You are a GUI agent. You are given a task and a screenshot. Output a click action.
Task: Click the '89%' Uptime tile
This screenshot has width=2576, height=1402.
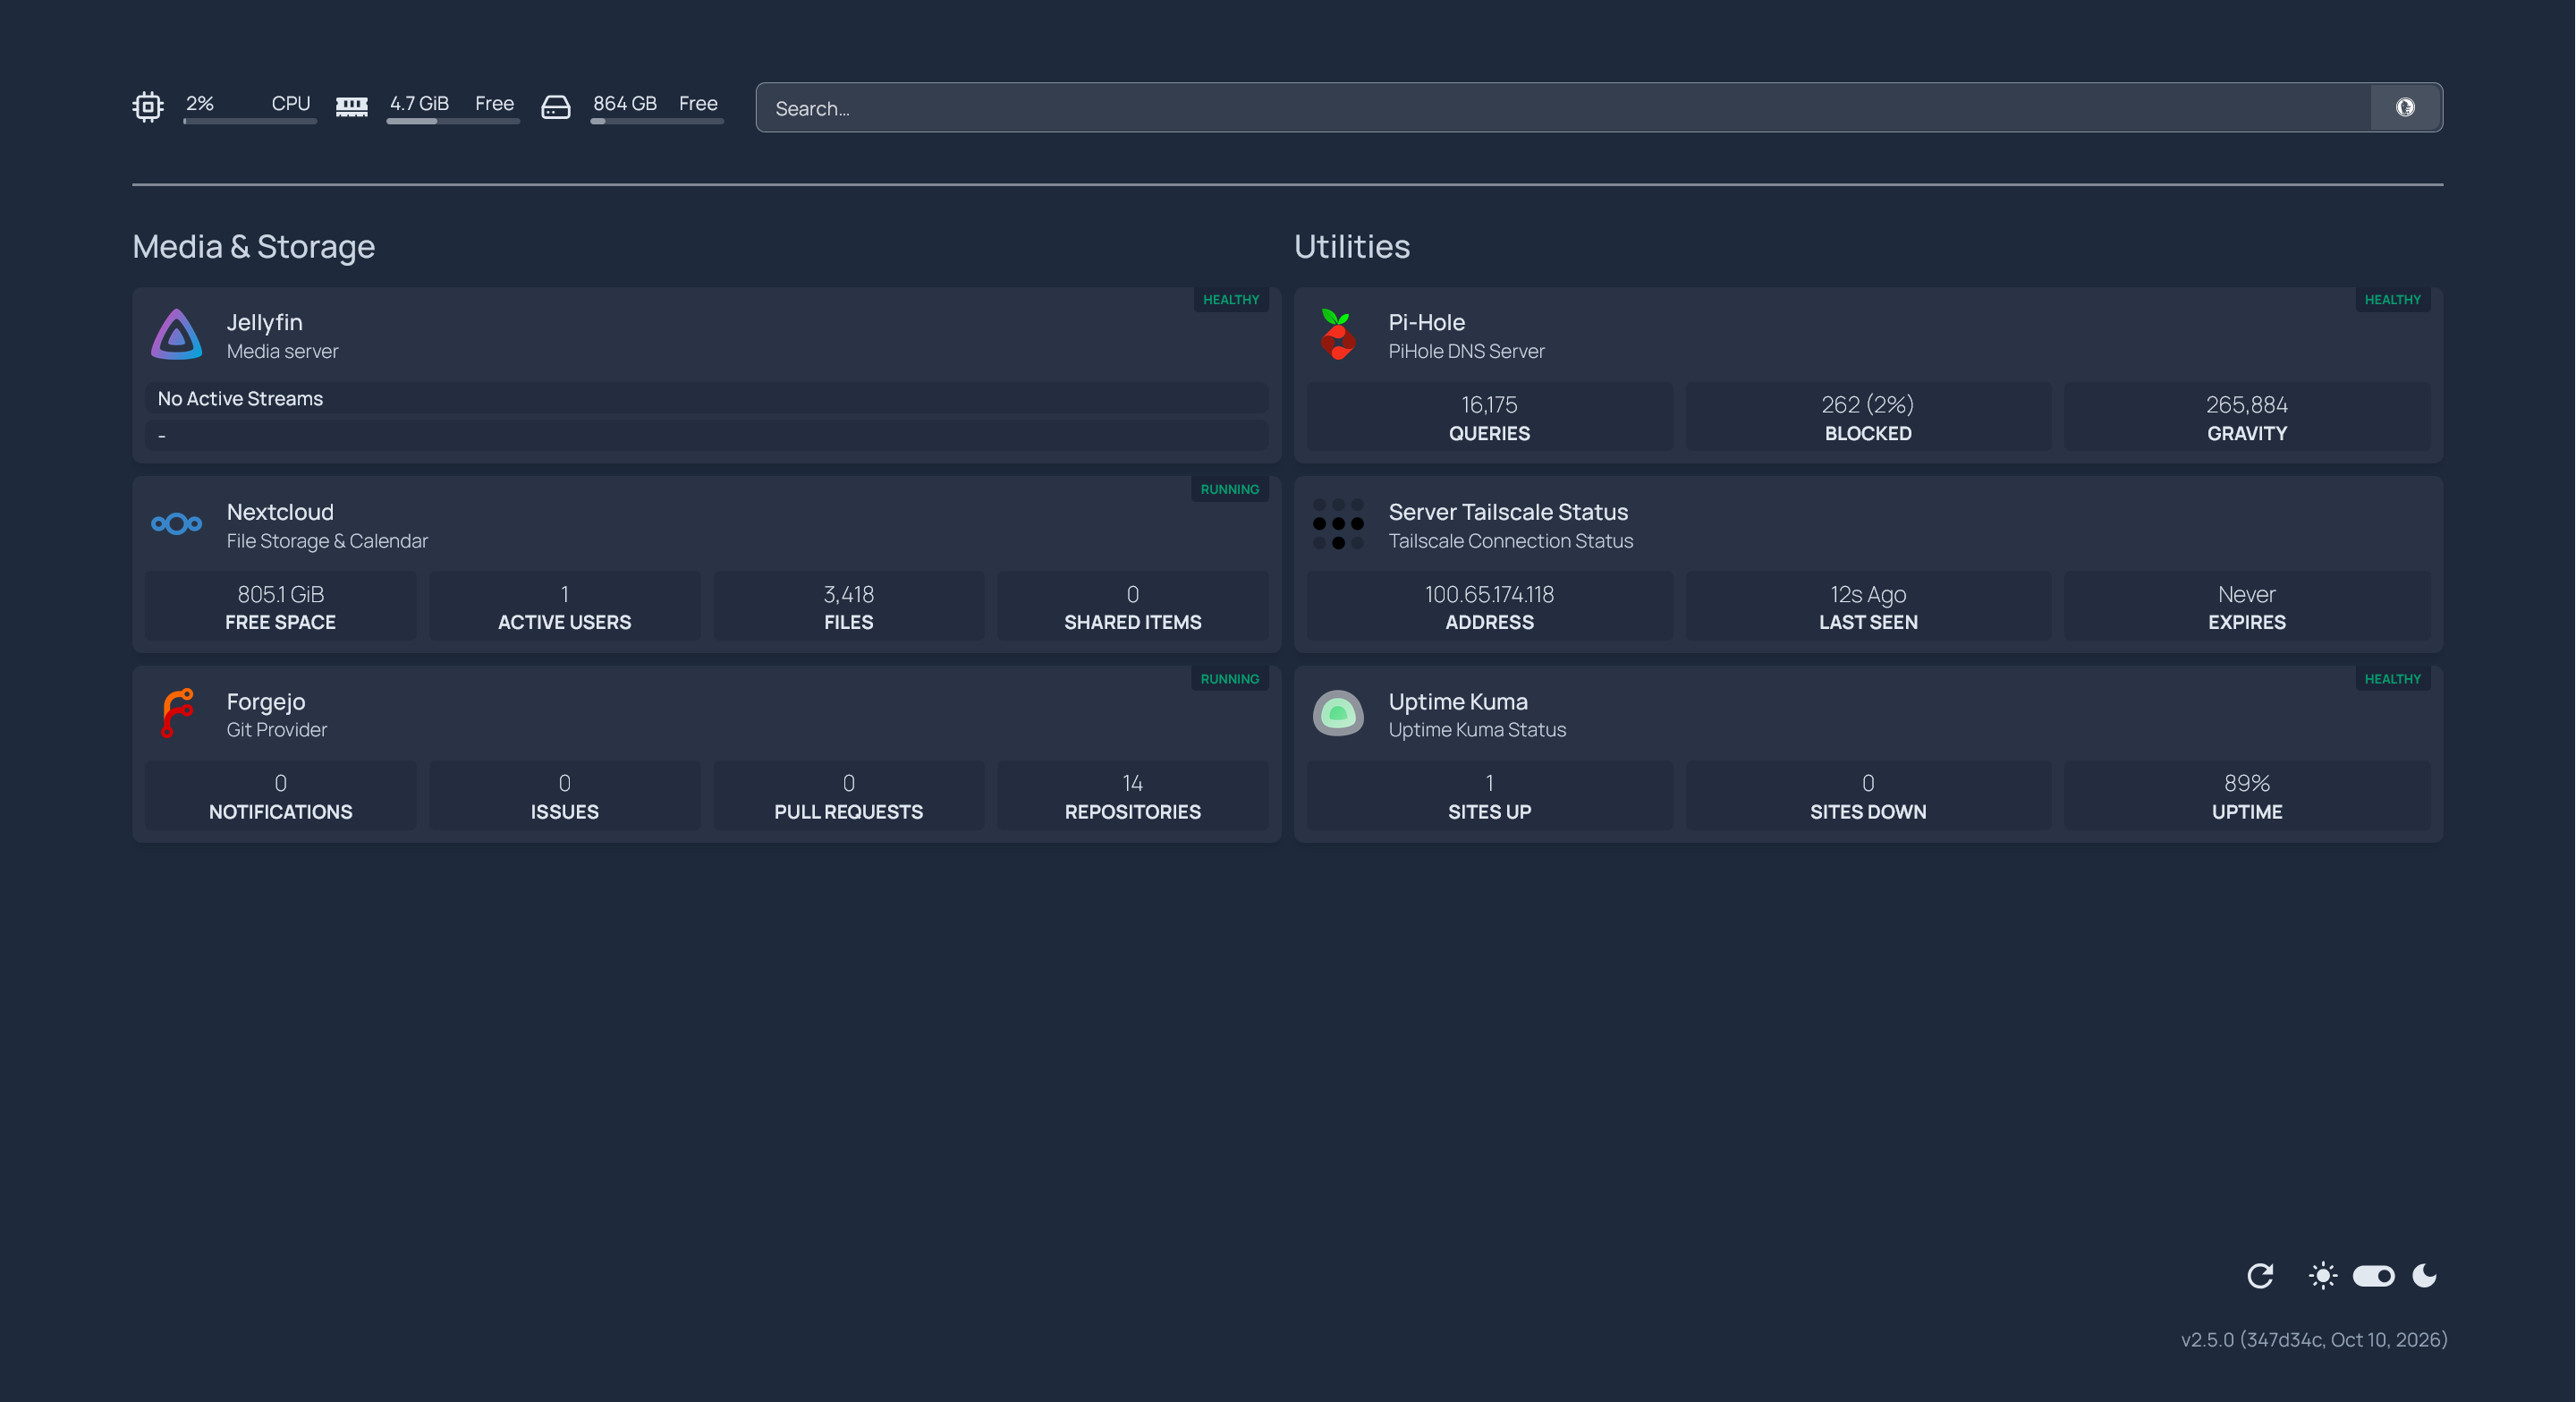2247,796
